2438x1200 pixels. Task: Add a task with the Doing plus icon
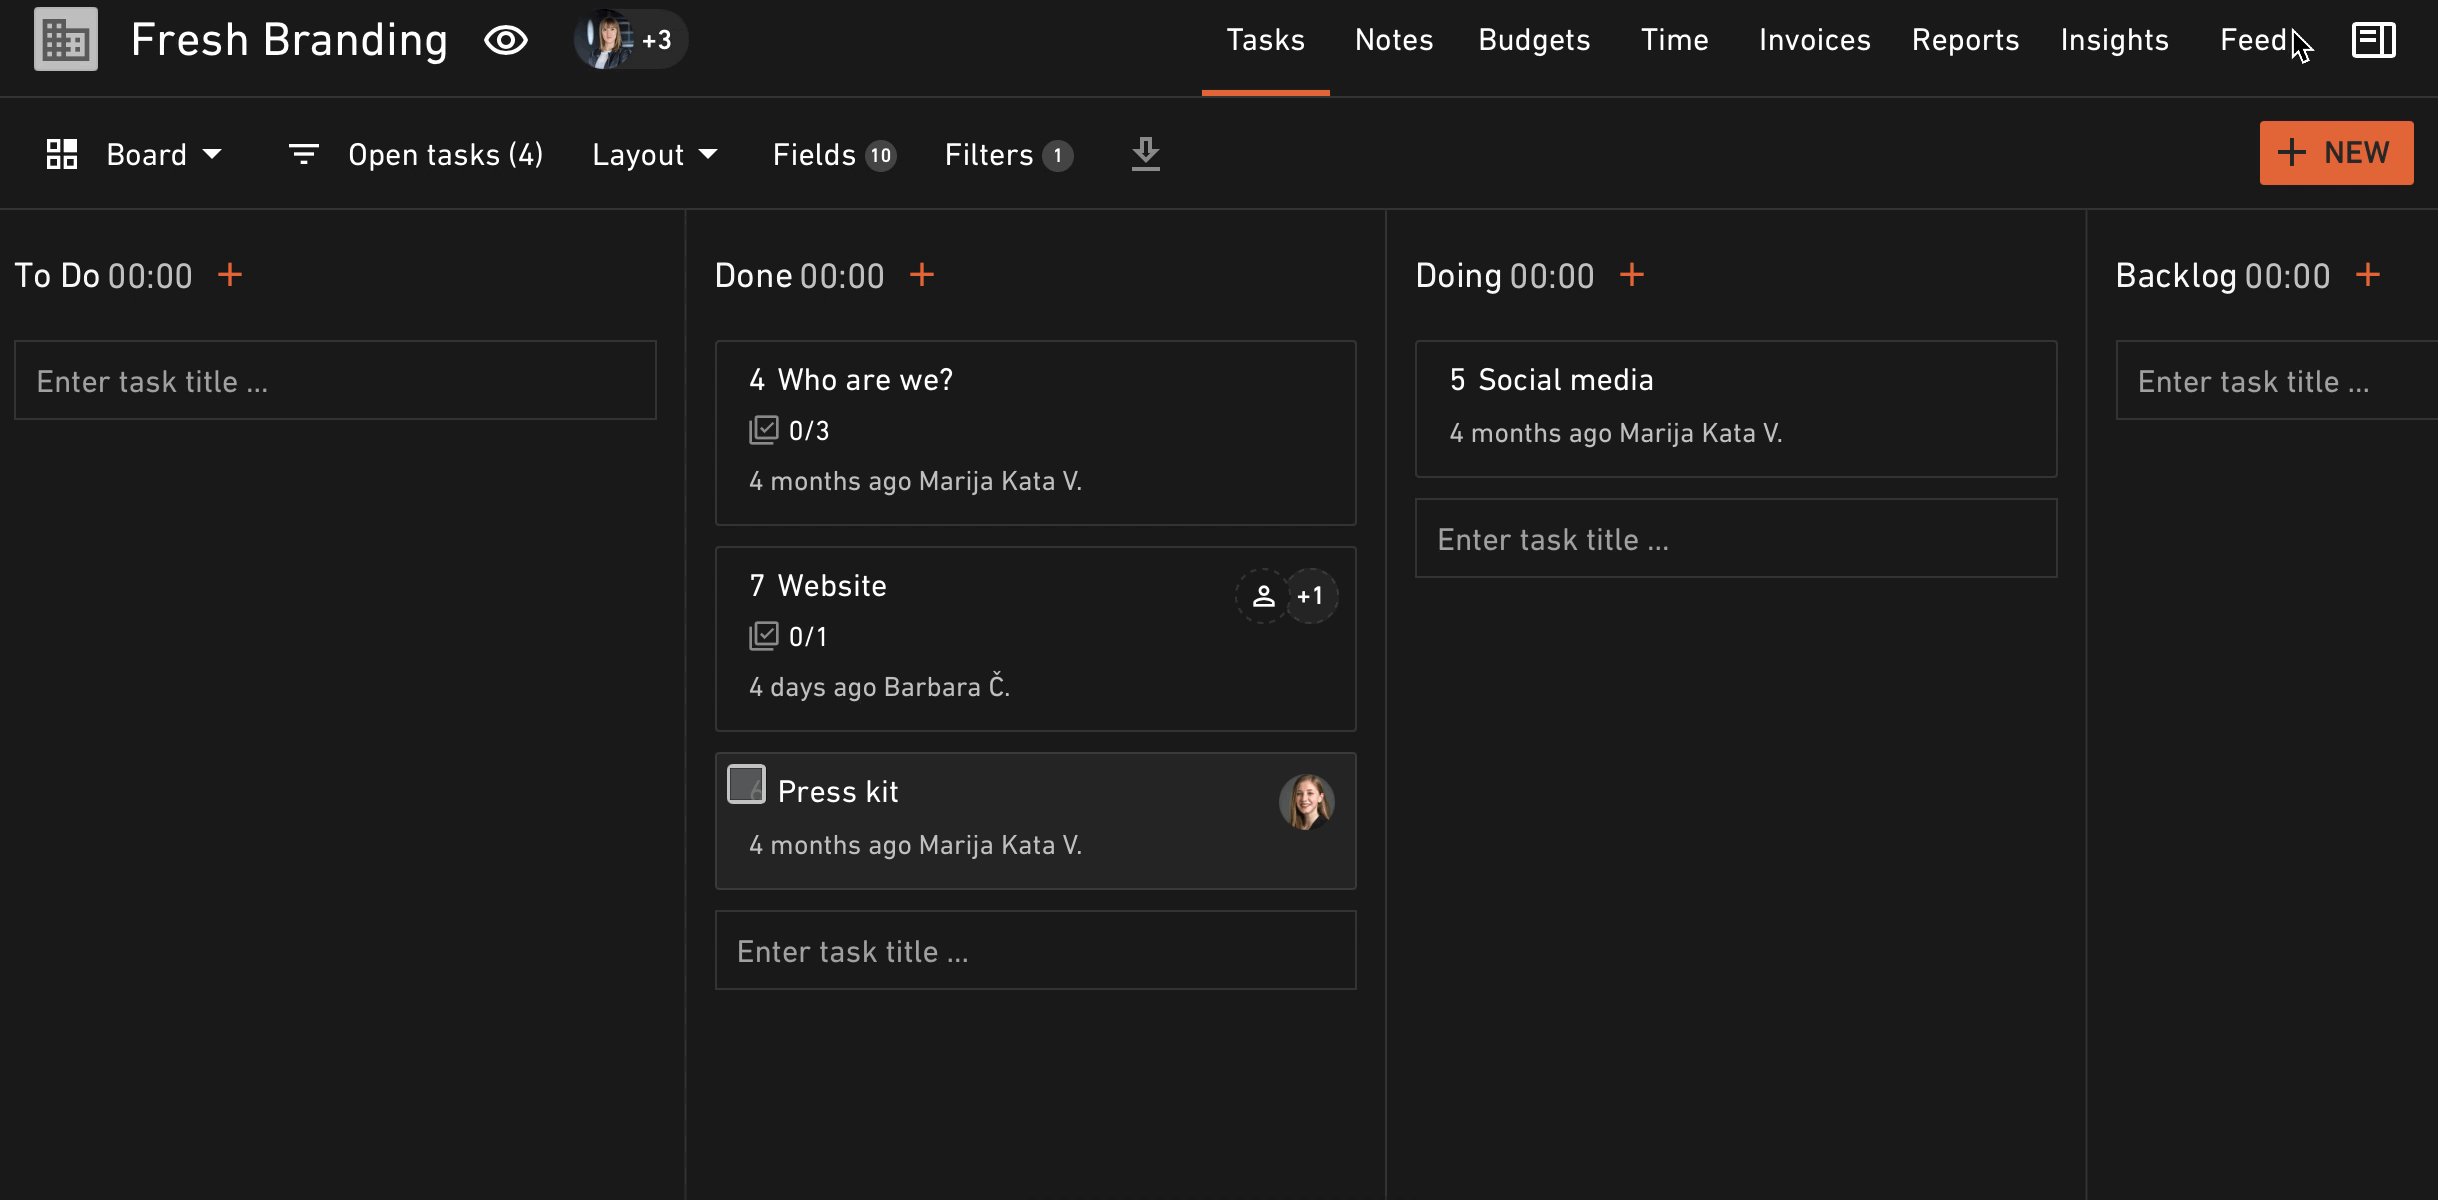pos(1632,274)
